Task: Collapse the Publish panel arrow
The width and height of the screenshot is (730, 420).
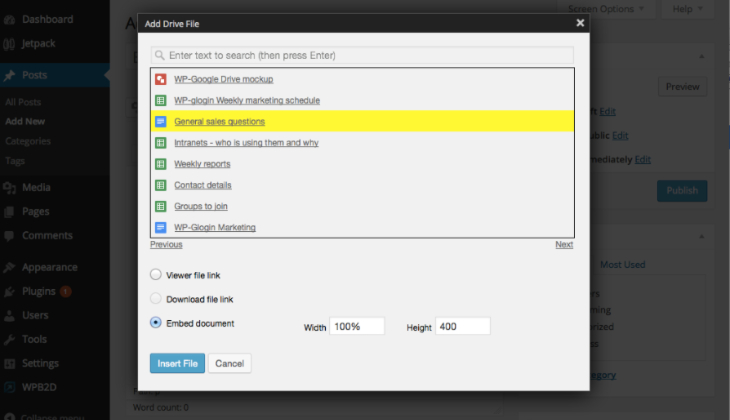Action: 702,57
